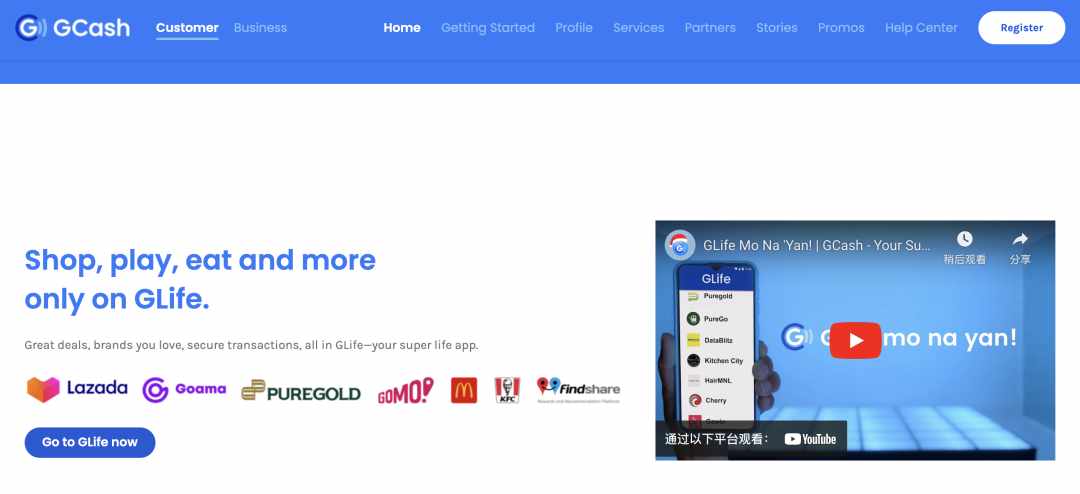Select the Customer tab

pos(187,28)
